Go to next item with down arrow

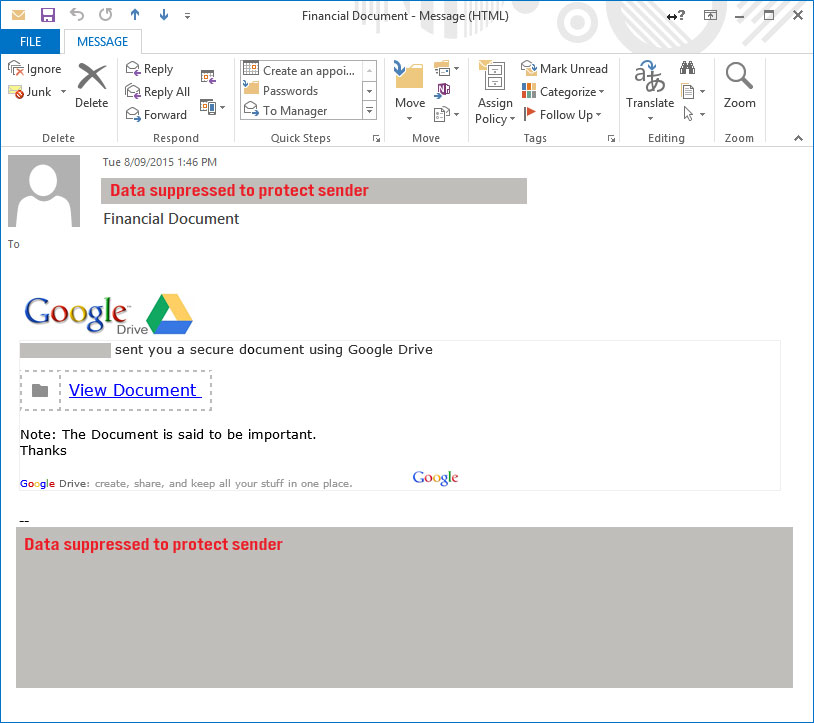[164, 15]
